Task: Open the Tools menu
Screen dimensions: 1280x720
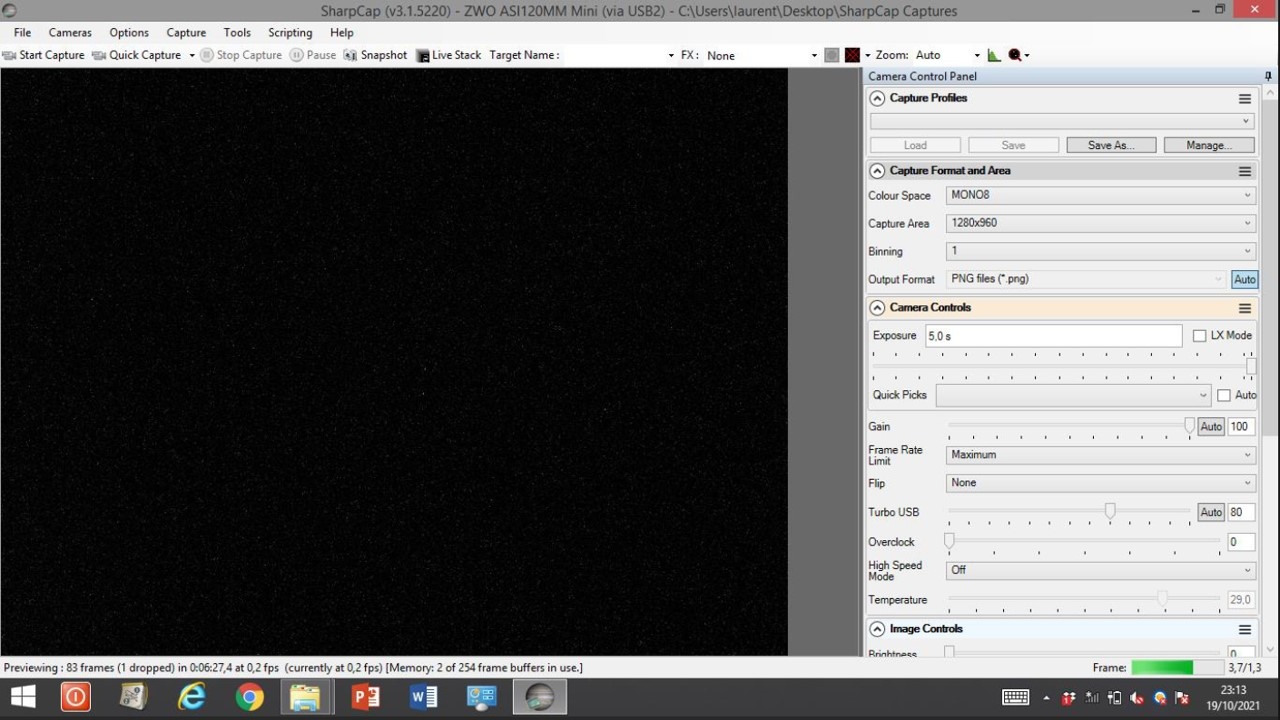Action: point(237,32)
